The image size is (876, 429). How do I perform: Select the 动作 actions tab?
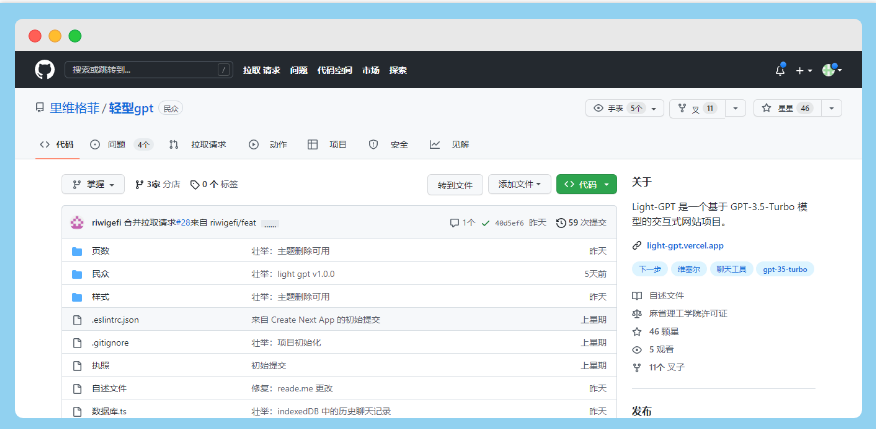[268, 145]
